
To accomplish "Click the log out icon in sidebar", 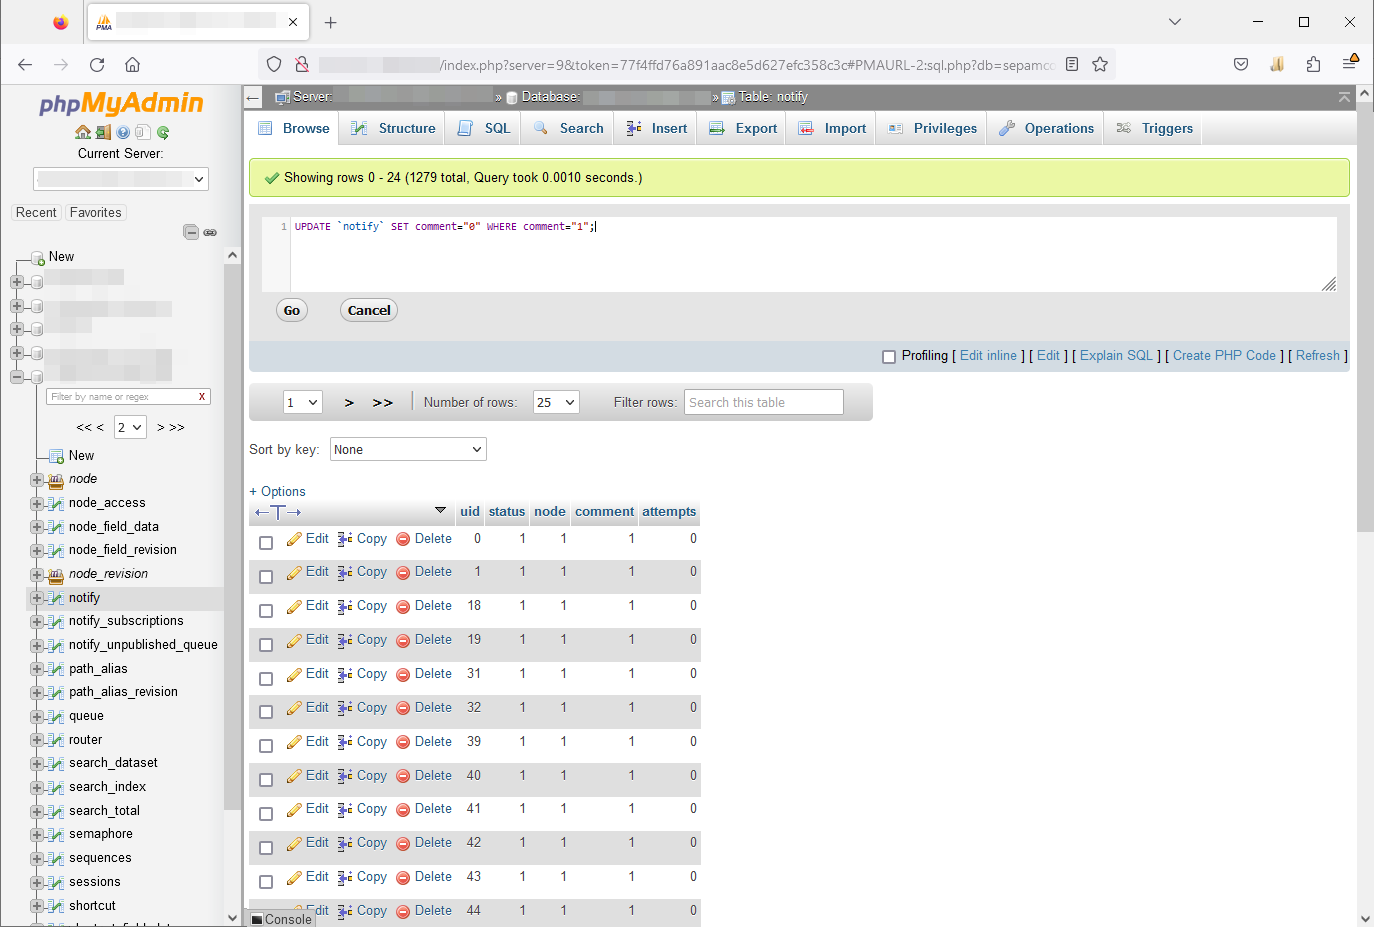I will click(x=103, y=132).
